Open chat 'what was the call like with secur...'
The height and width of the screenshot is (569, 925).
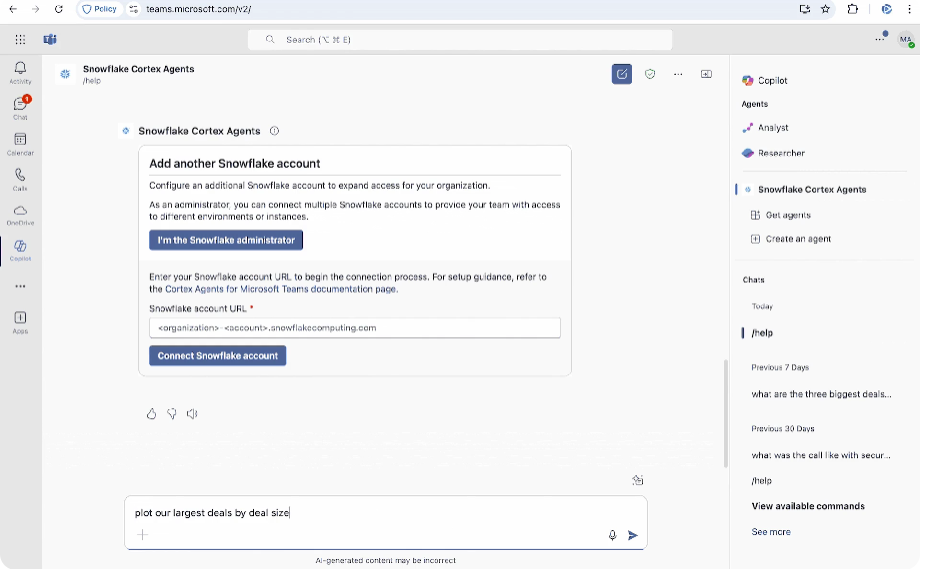821,455
